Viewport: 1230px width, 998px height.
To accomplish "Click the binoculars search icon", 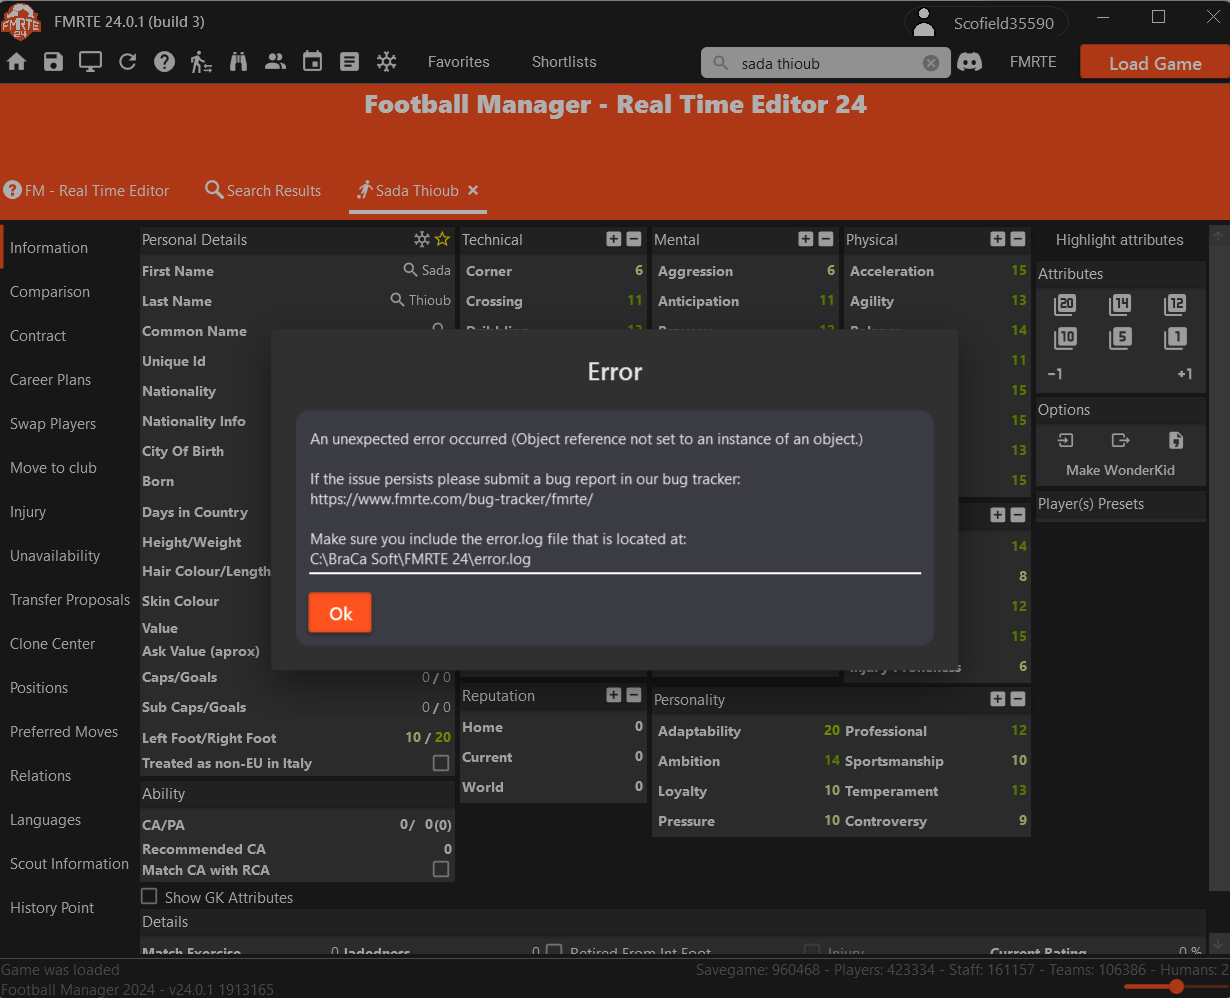I will [238, 61].
